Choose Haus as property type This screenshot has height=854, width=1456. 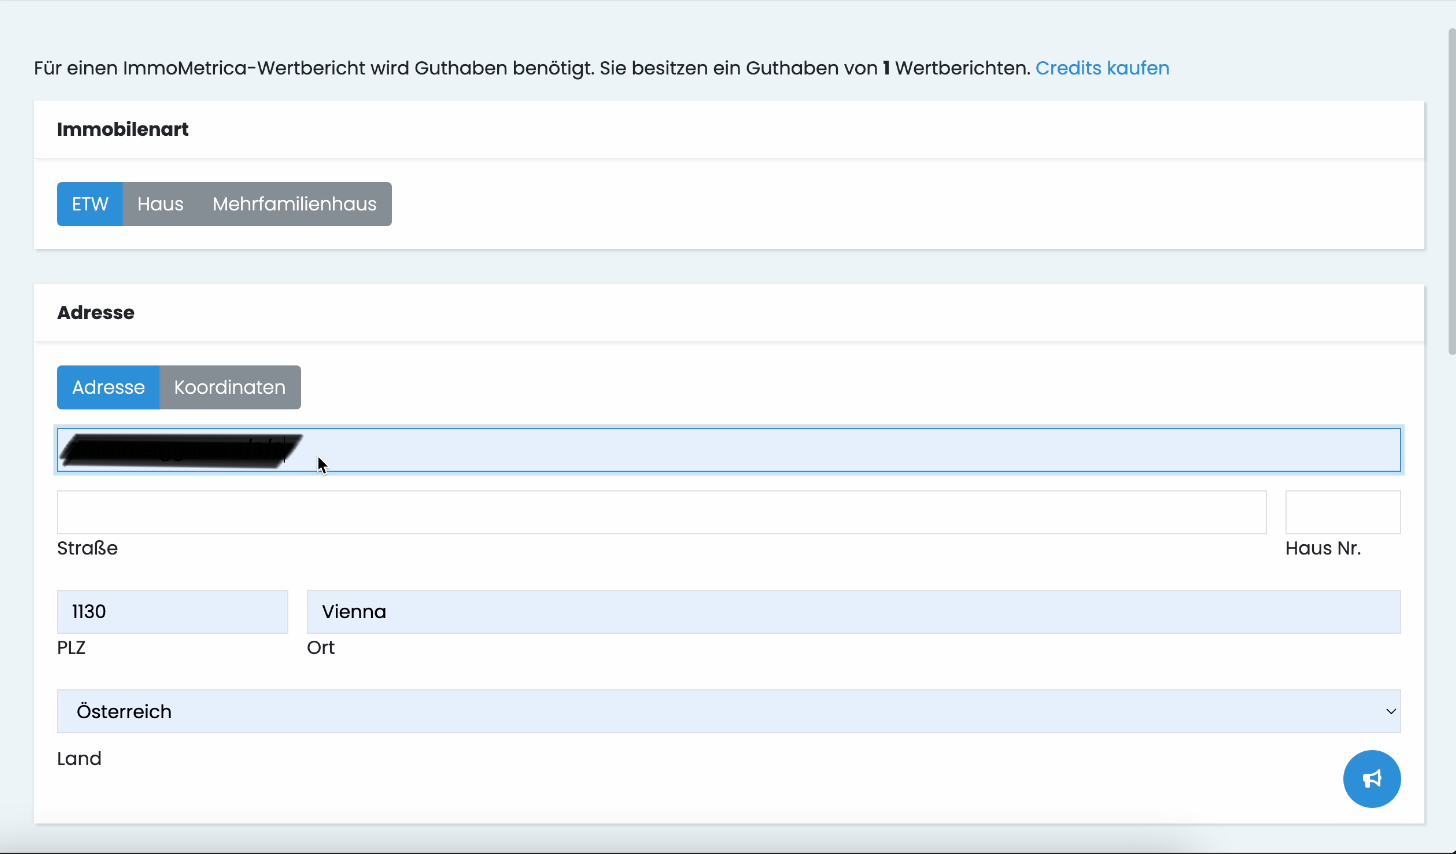click(160, 204)
